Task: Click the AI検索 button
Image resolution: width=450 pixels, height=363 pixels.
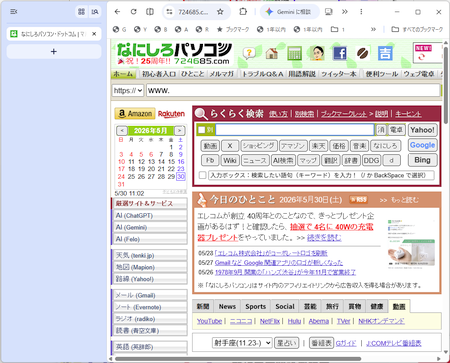Action: click(283, 160)
